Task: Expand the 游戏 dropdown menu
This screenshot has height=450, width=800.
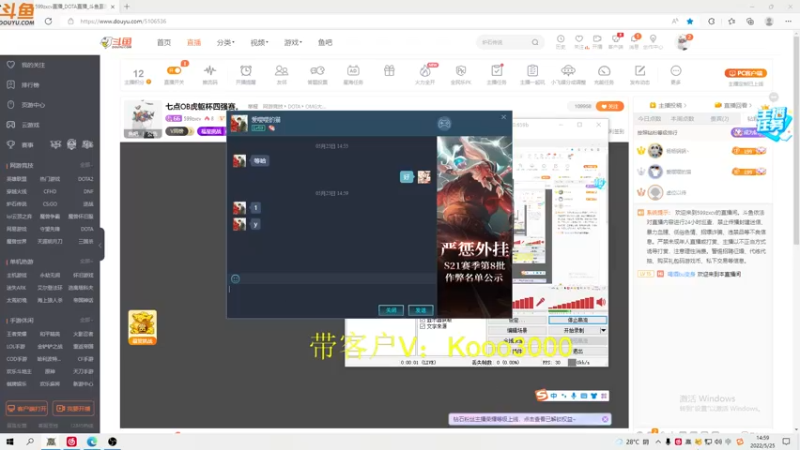Action: [x=293, y=42]
